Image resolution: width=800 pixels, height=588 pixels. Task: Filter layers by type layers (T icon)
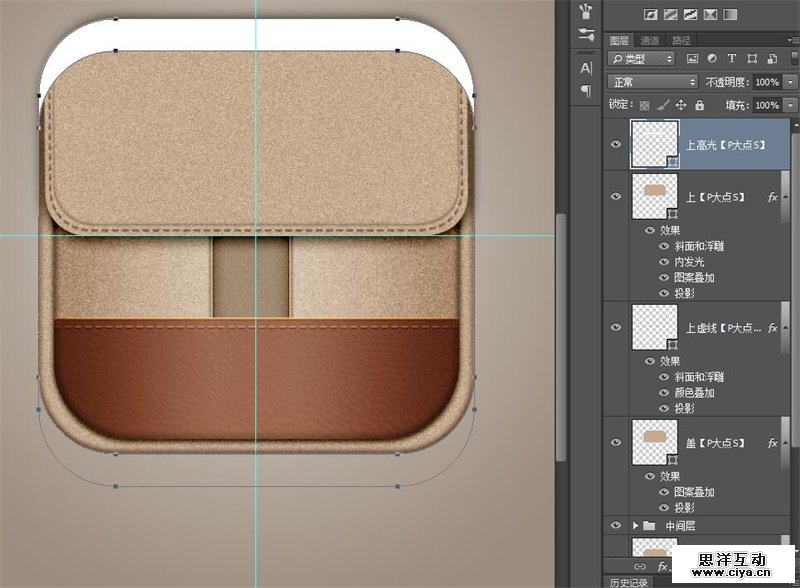pos(732,60)
